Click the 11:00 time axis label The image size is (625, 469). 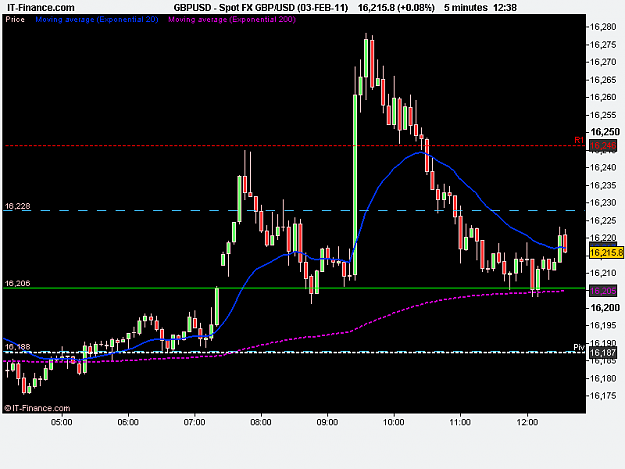(460, 422)
